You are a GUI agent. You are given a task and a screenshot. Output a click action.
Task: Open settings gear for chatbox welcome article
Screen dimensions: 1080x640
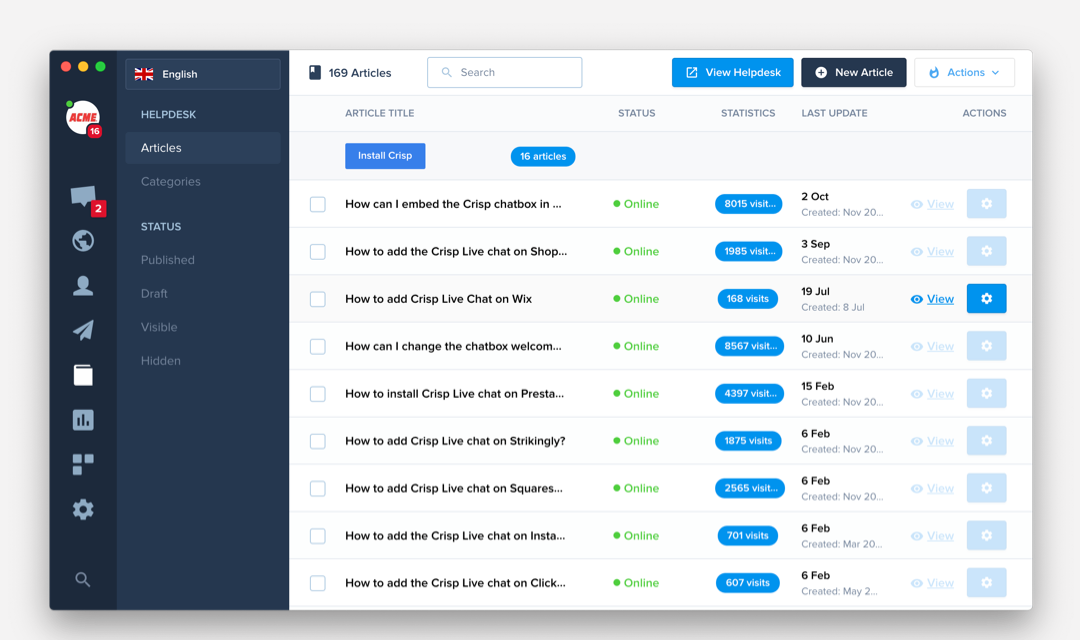(x=986, y=346)
